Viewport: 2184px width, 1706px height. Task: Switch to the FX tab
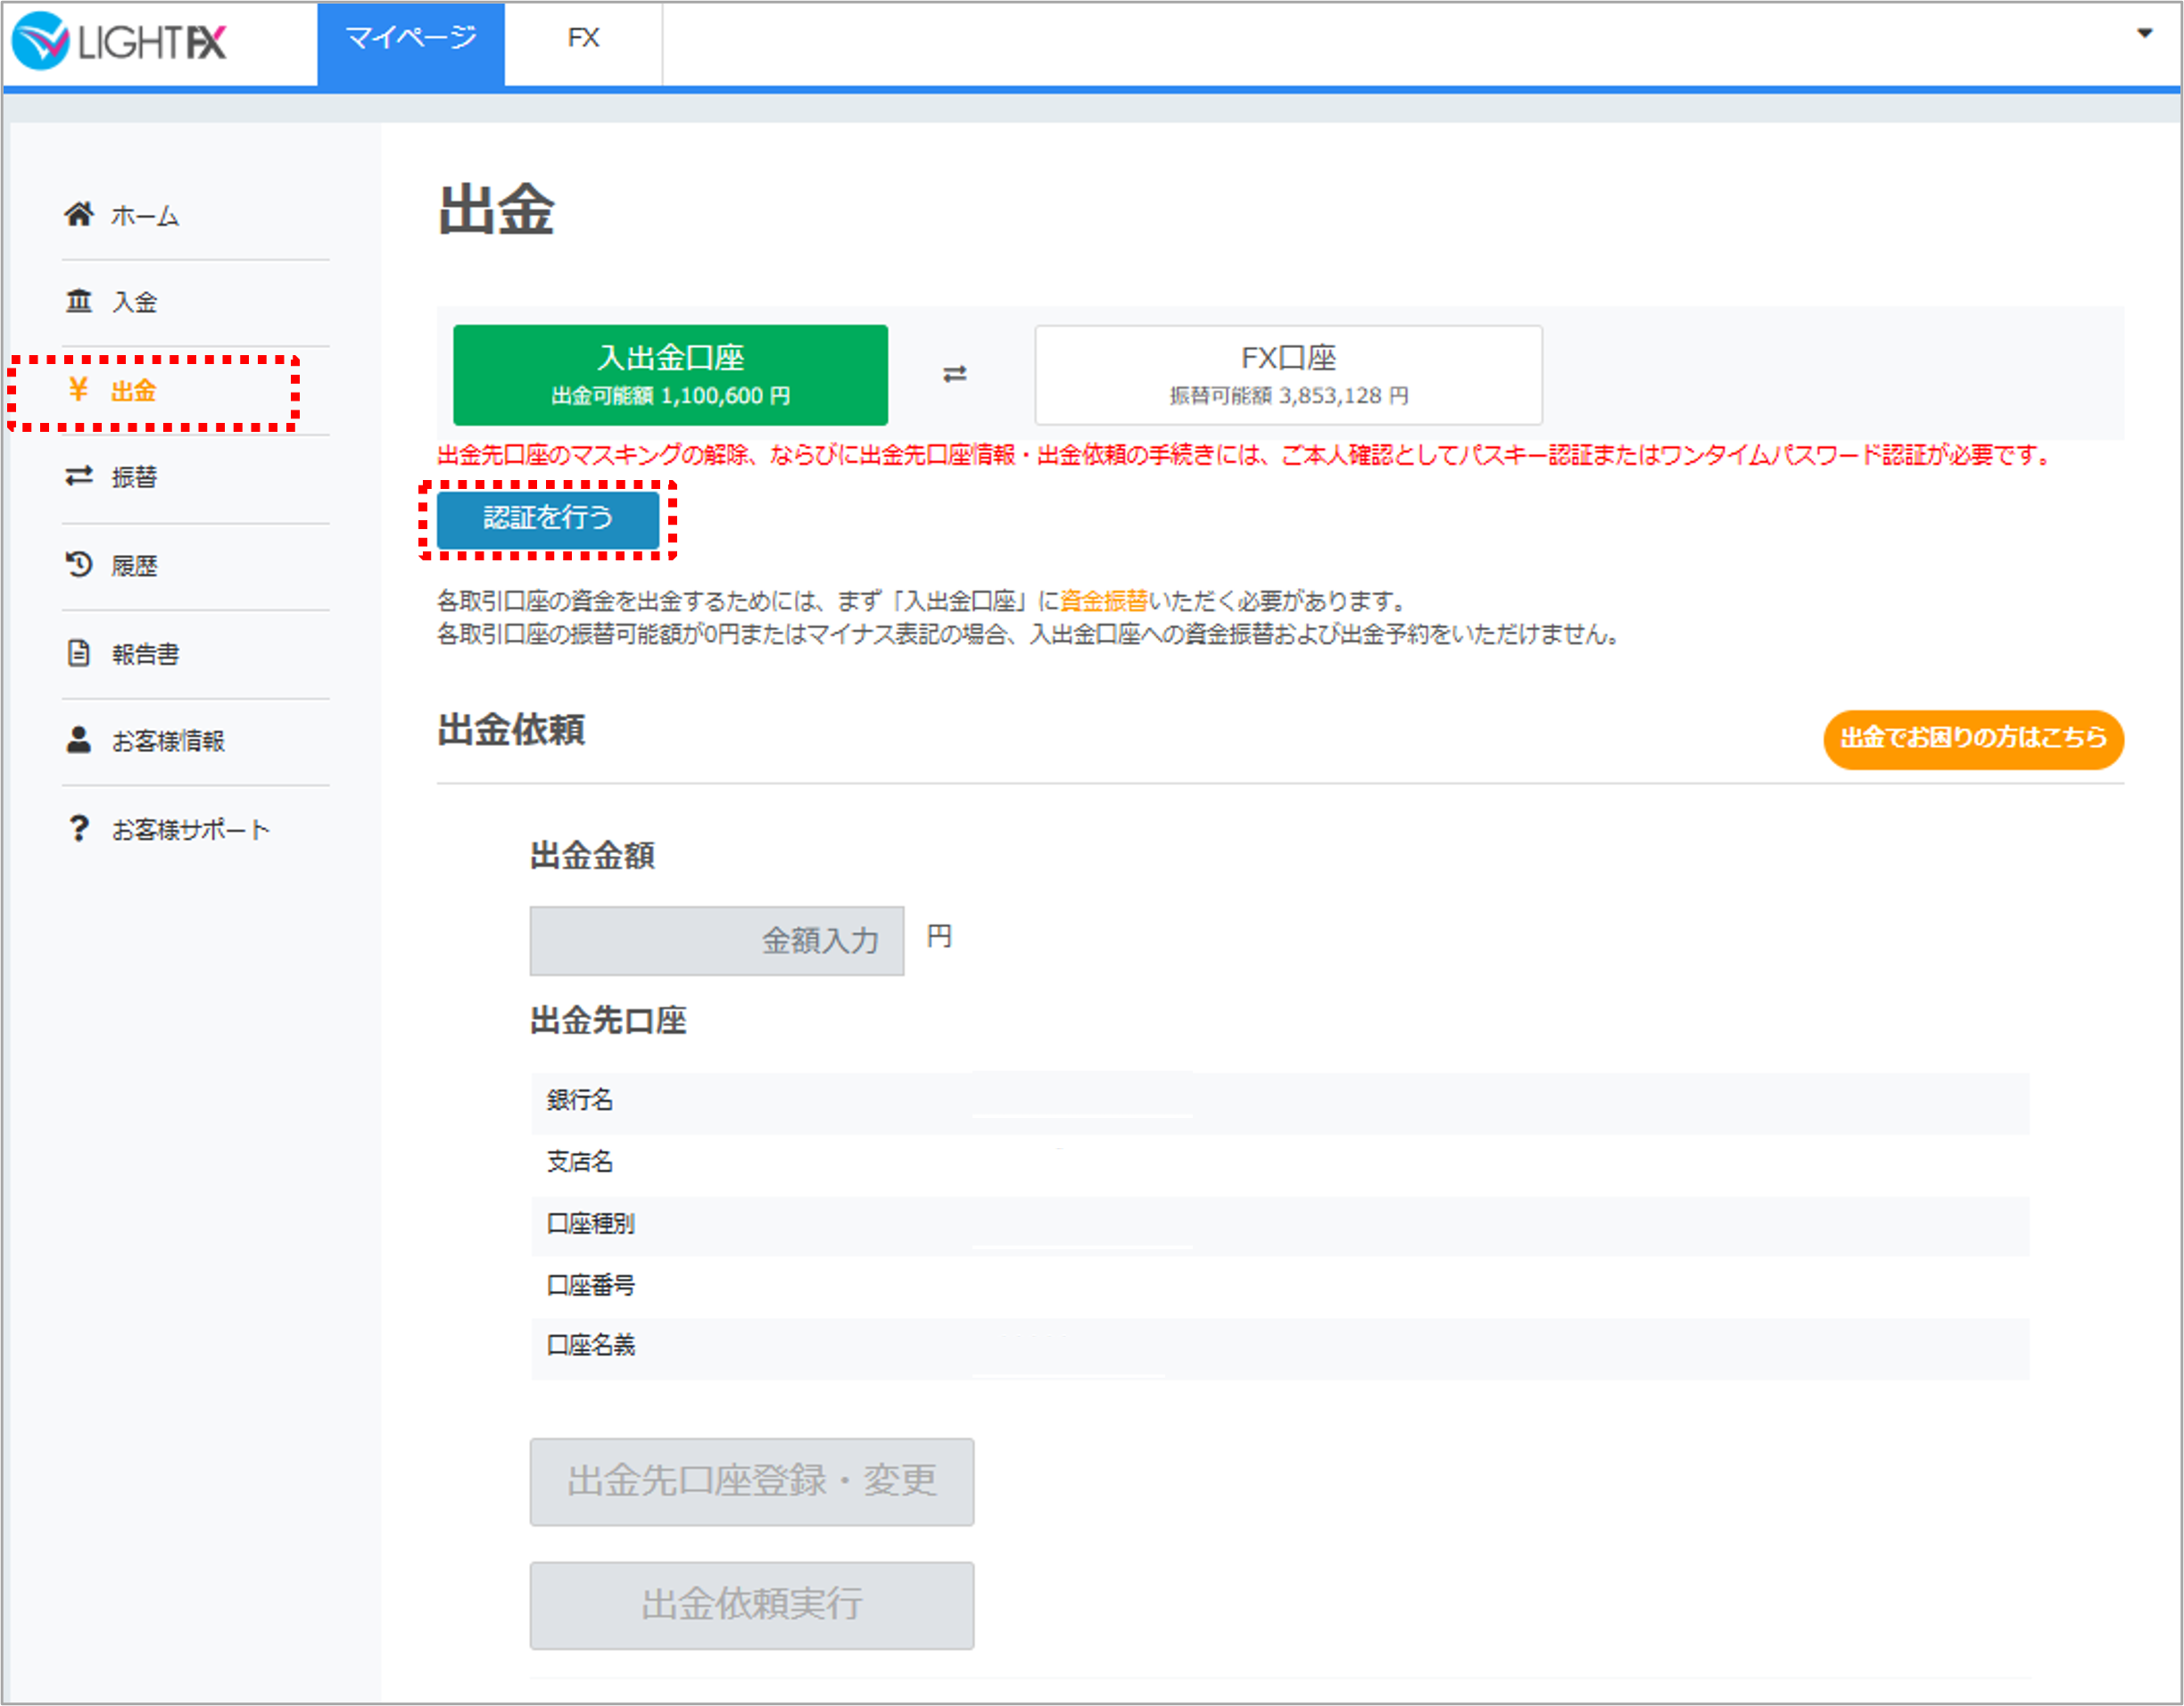(x=584, y=40)
